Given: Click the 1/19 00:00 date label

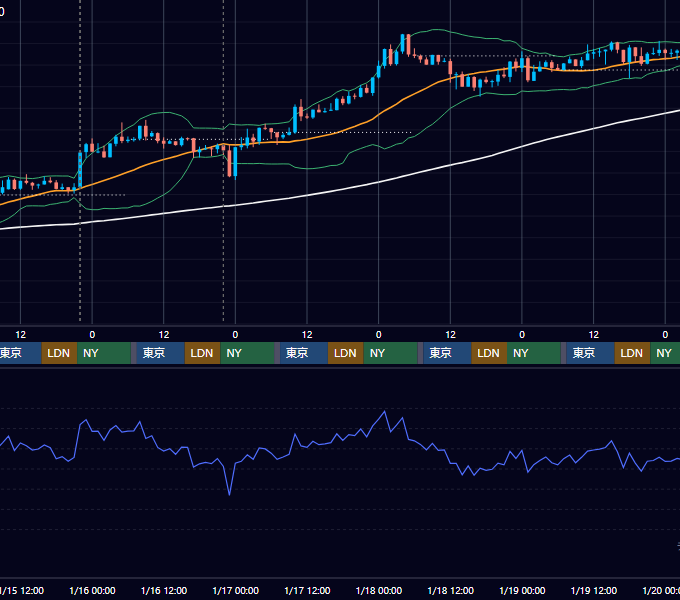Looking at the screenshot, I should point(522,590).
